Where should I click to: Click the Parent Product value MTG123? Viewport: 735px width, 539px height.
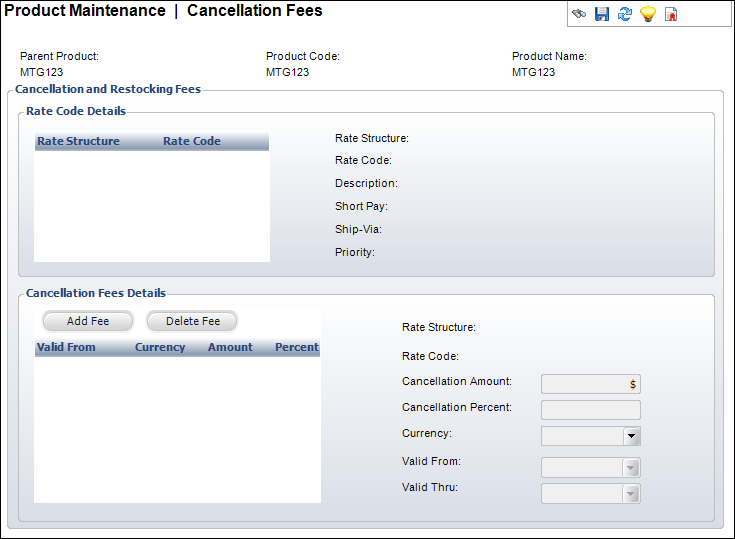point(41,72)
